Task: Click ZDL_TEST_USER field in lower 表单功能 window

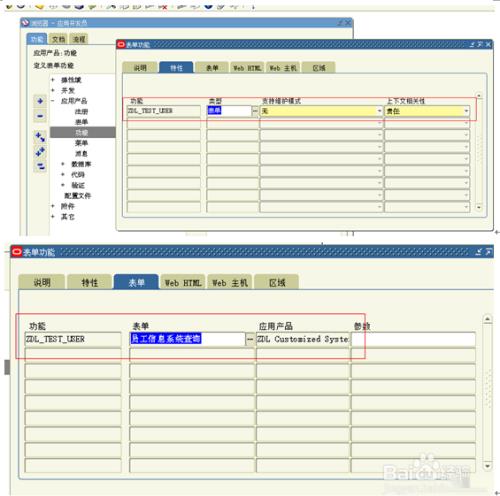Action: 73,339
